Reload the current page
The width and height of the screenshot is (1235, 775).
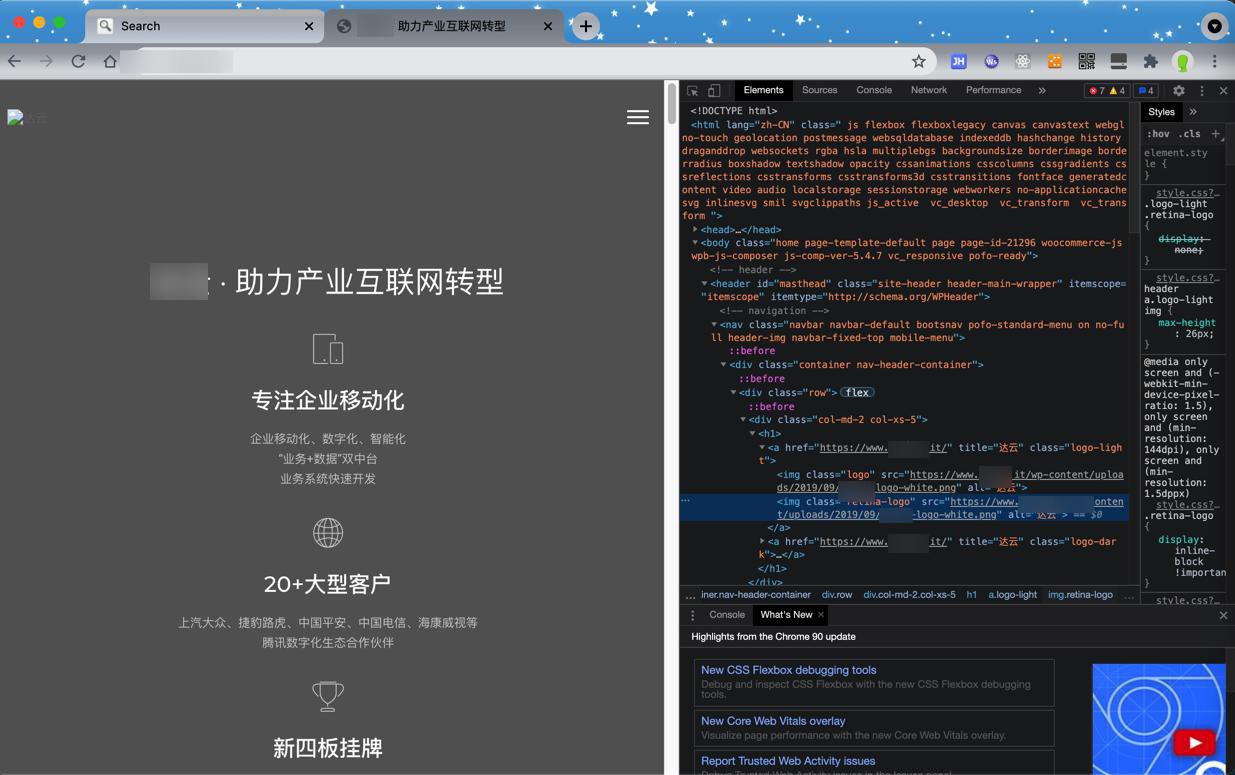78,61
